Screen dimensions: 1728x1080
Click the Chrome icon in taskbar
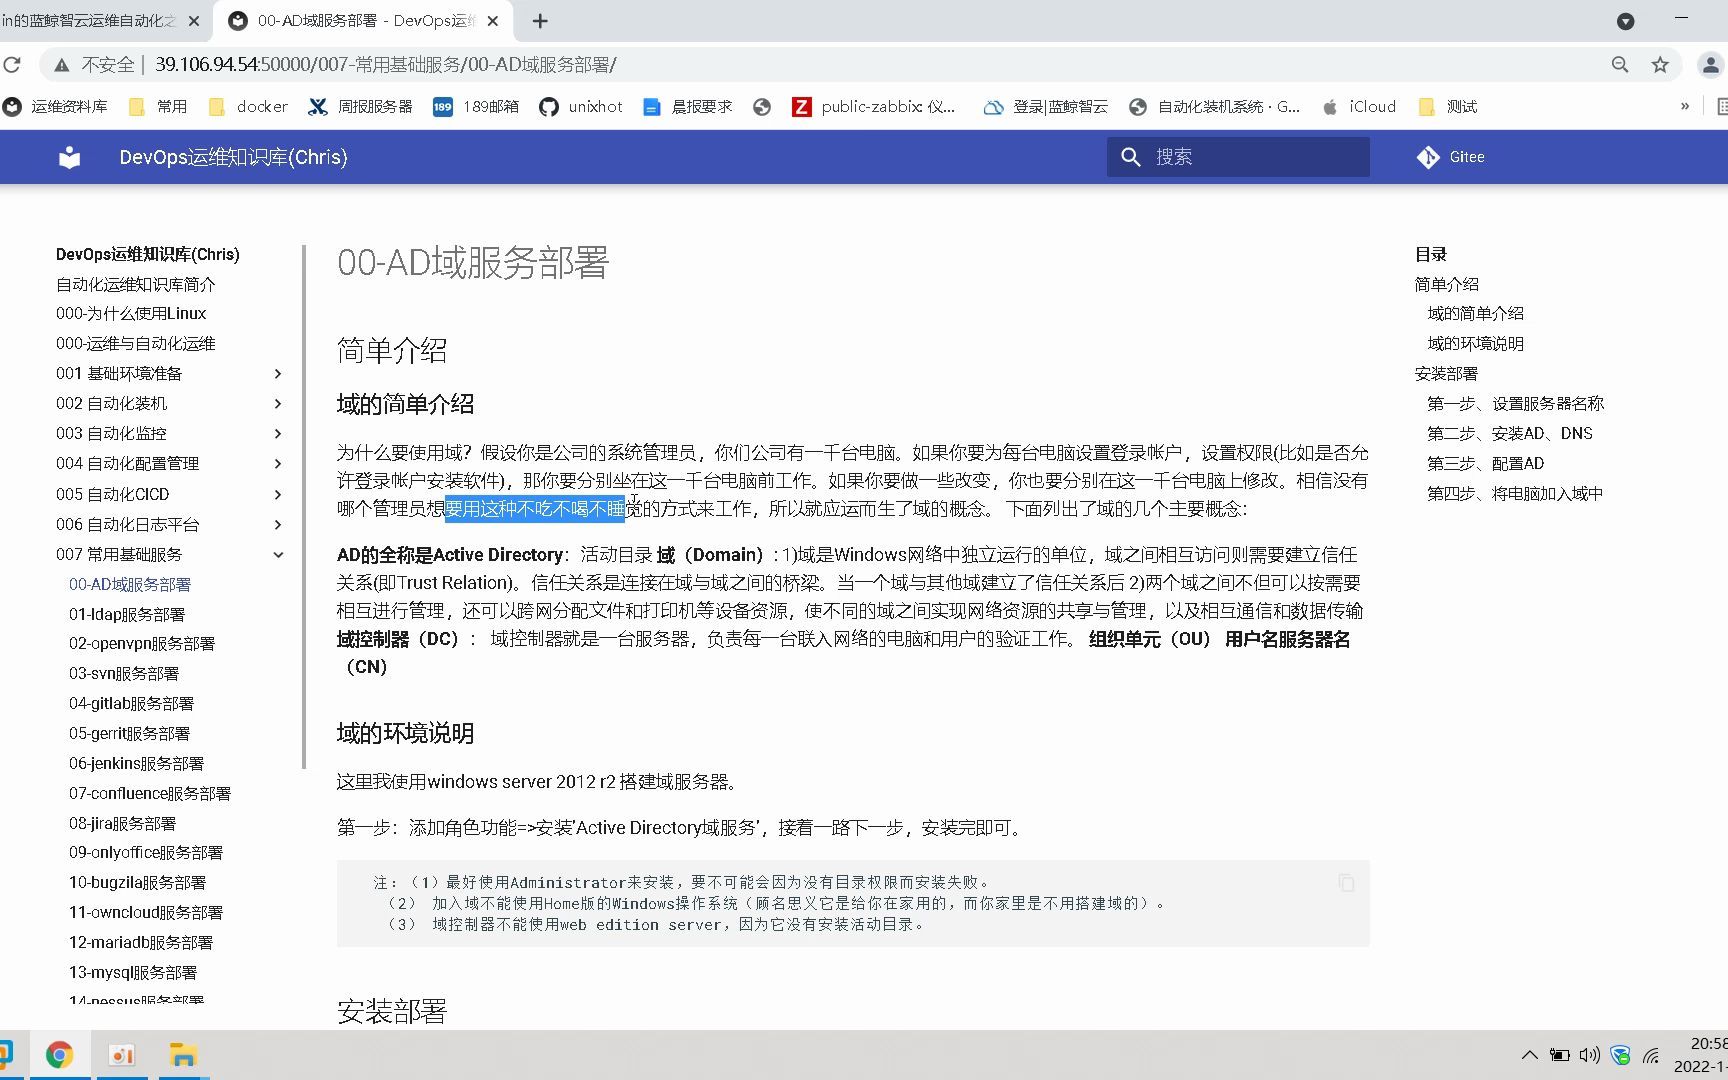(59, 1055)
